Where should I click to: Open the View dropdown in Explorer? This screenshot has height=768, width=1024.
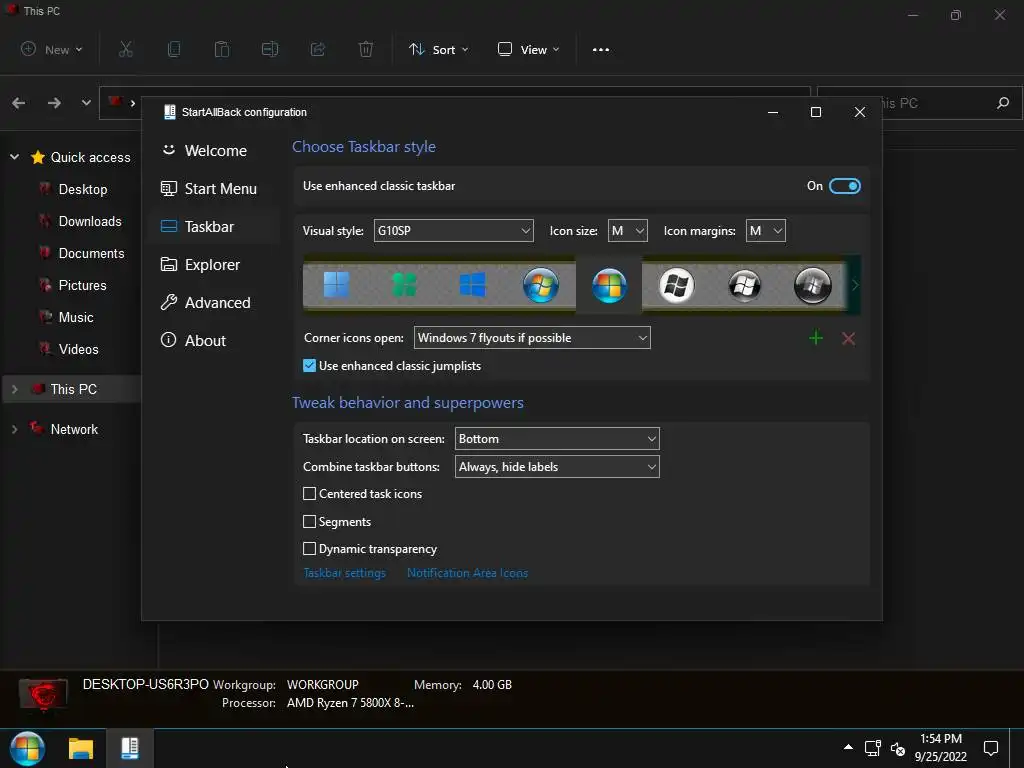tap(528, 50)
